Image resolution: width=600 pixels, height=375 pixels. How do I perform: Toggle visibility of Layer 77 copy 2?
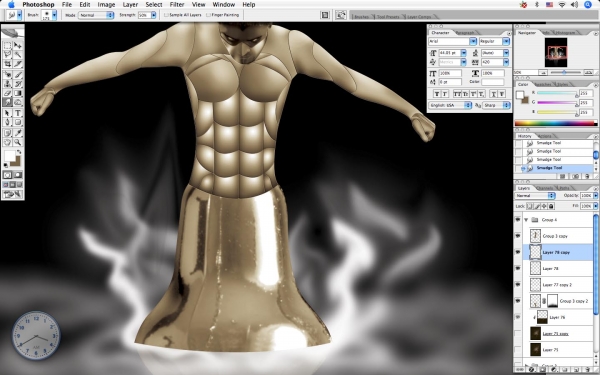(518, 285)
